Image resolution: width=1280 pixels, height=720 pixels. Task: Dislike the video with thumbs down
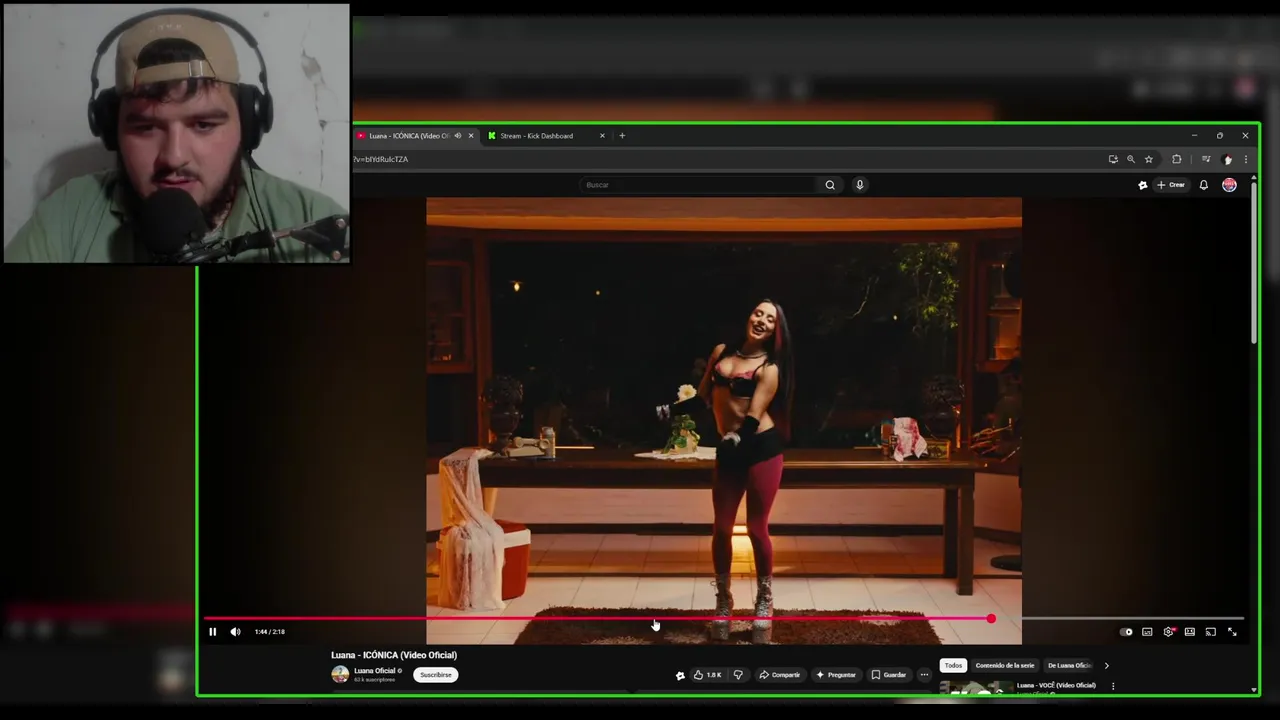738,675
